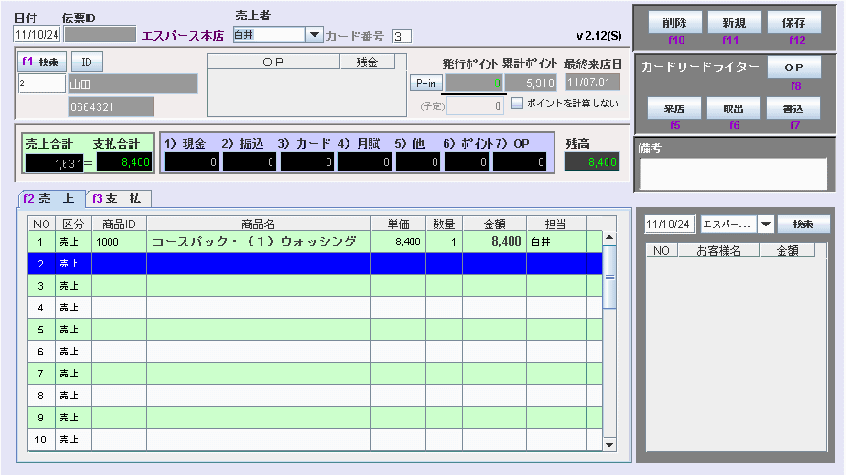The image size is (846, 475).
Task: Click the 検索 button beside the store dropdown
Action: 803,224
